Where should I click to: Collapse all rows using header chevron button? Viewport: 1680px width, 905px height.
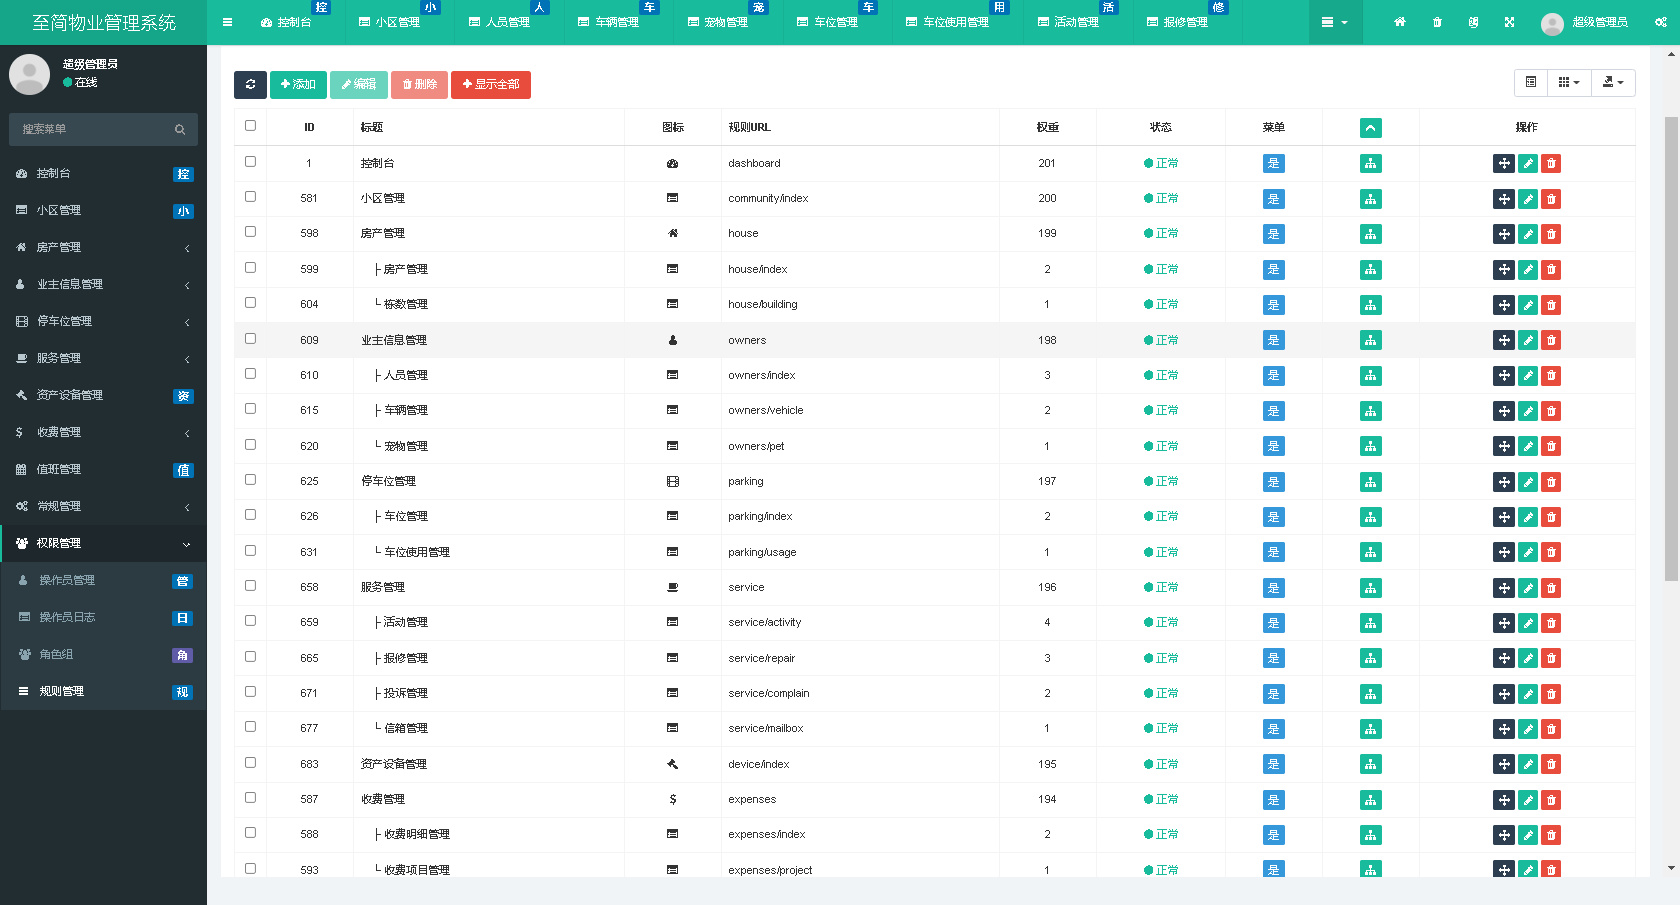1370,128
